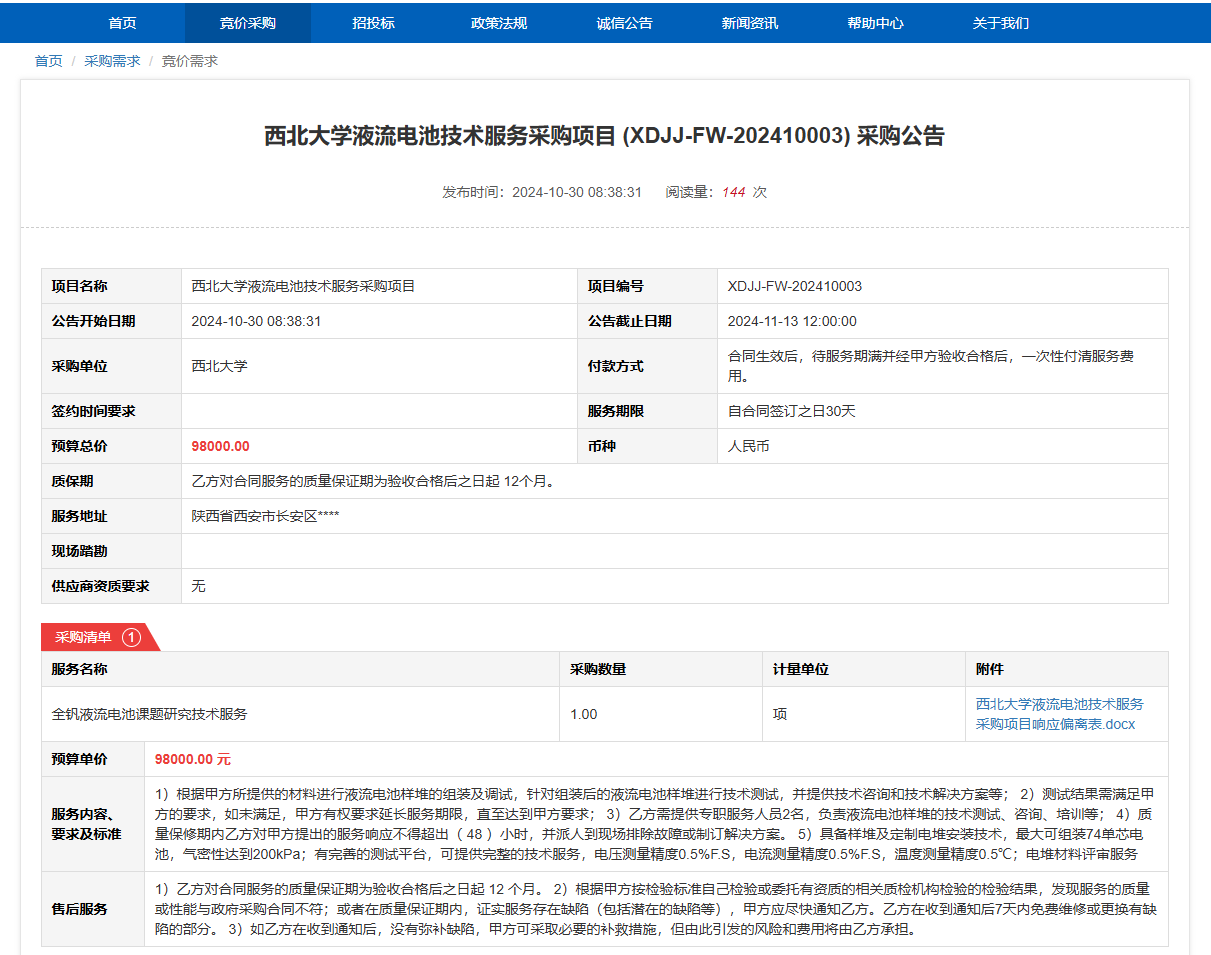Viewport: 1211px width, 955px height.
Task: Click the 首页 breadcrumb link
Action: pyautogui.click(x=48, y=61)
